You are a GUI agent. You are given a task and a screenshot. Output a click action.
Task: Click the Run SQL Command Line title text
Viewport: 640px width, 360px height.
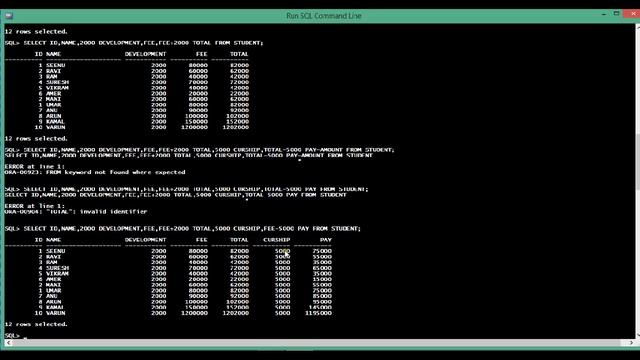point(324,16)
